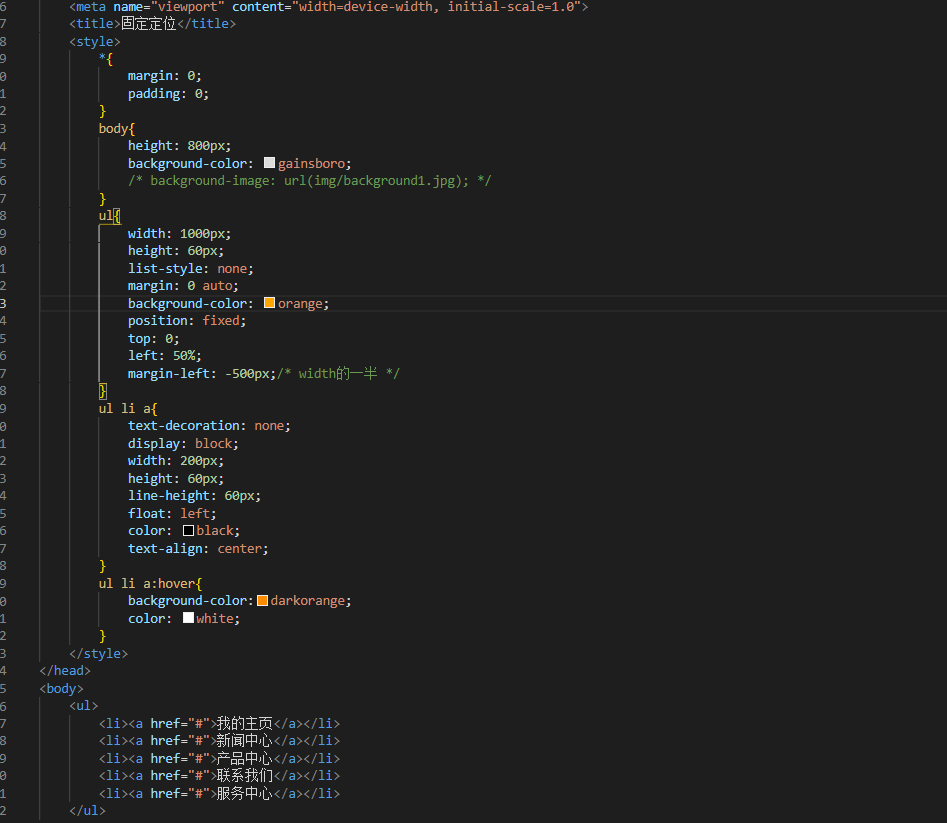Click the closing '</ul>' tag
947x823 pixels.
[x=87, y=810]
